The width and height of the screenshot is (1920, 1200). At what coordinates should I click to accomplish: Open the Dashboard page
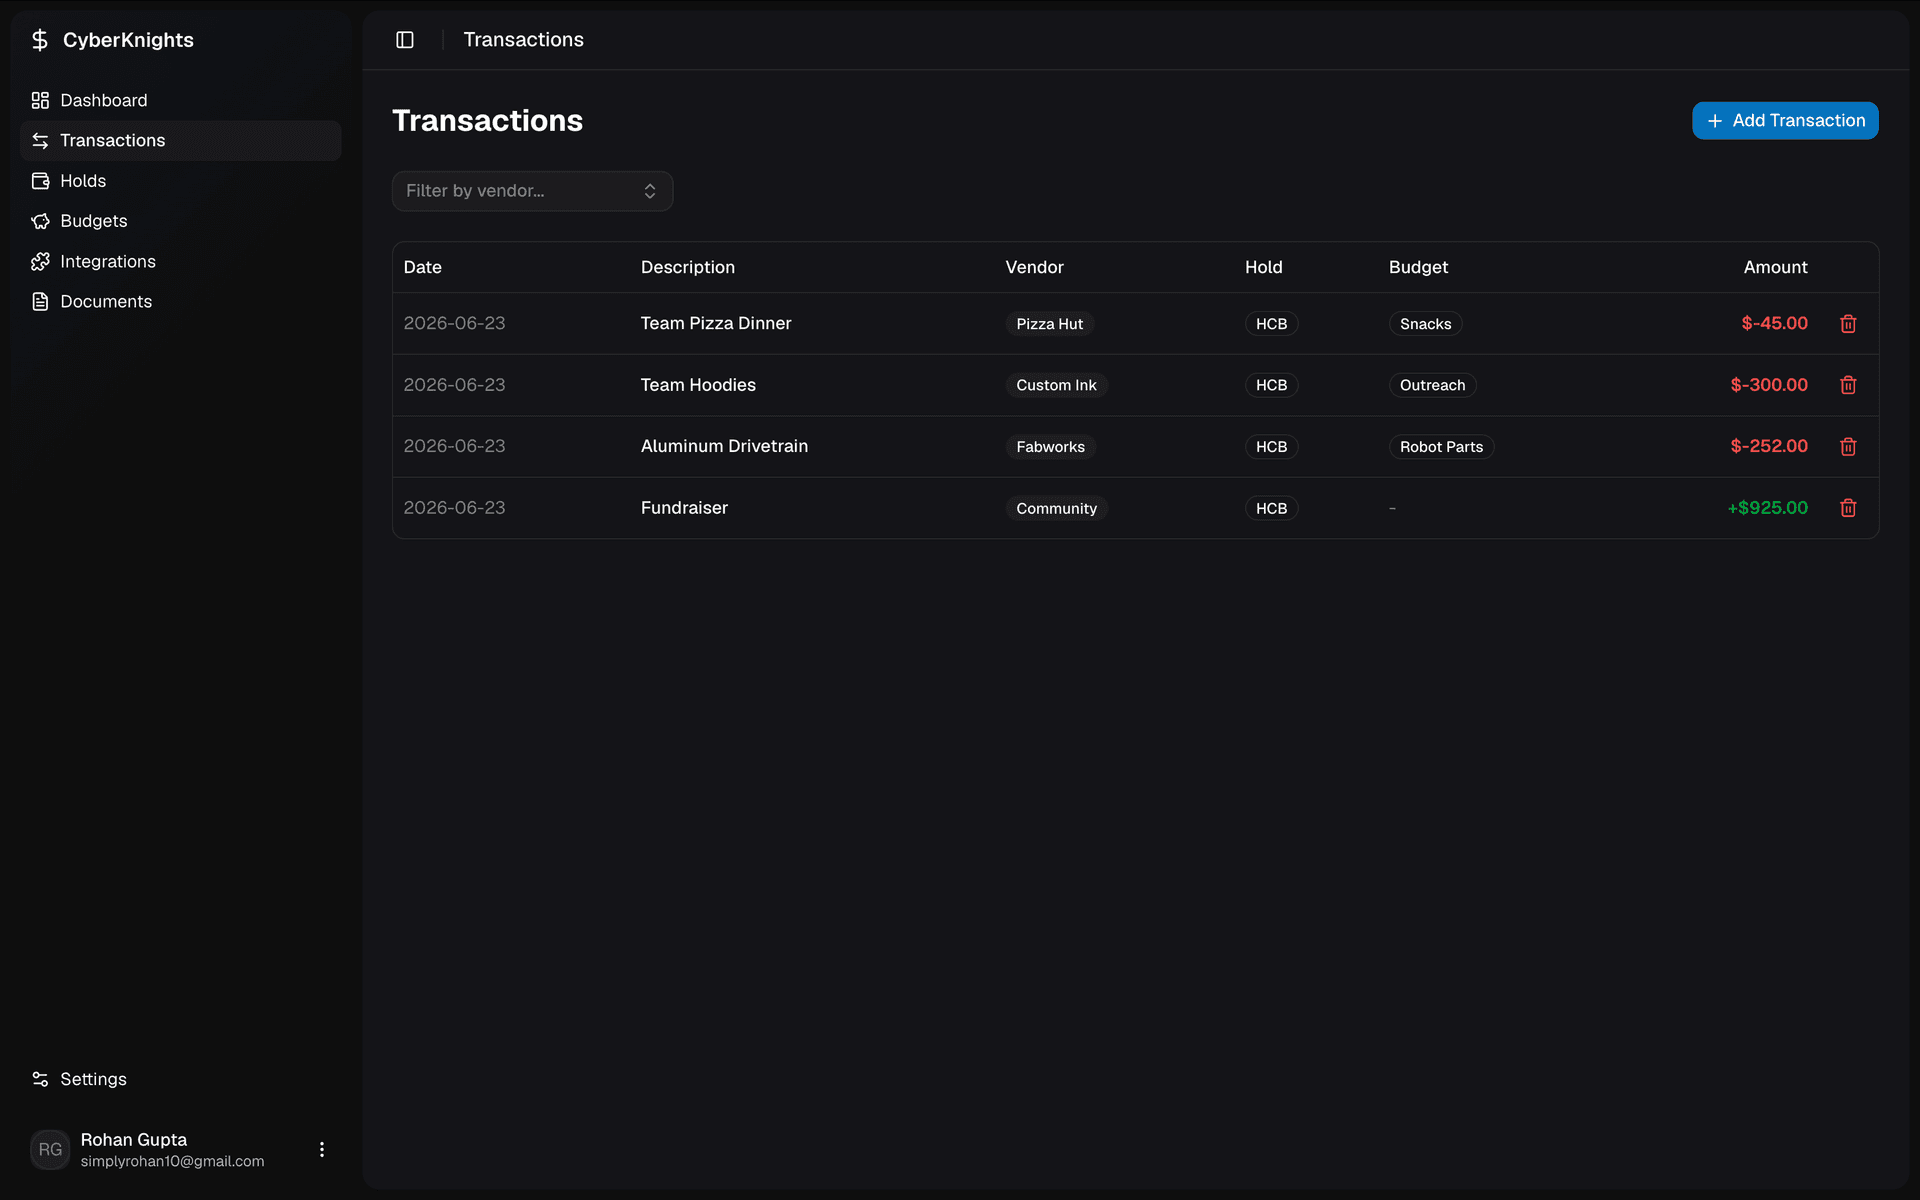[181, 100]
